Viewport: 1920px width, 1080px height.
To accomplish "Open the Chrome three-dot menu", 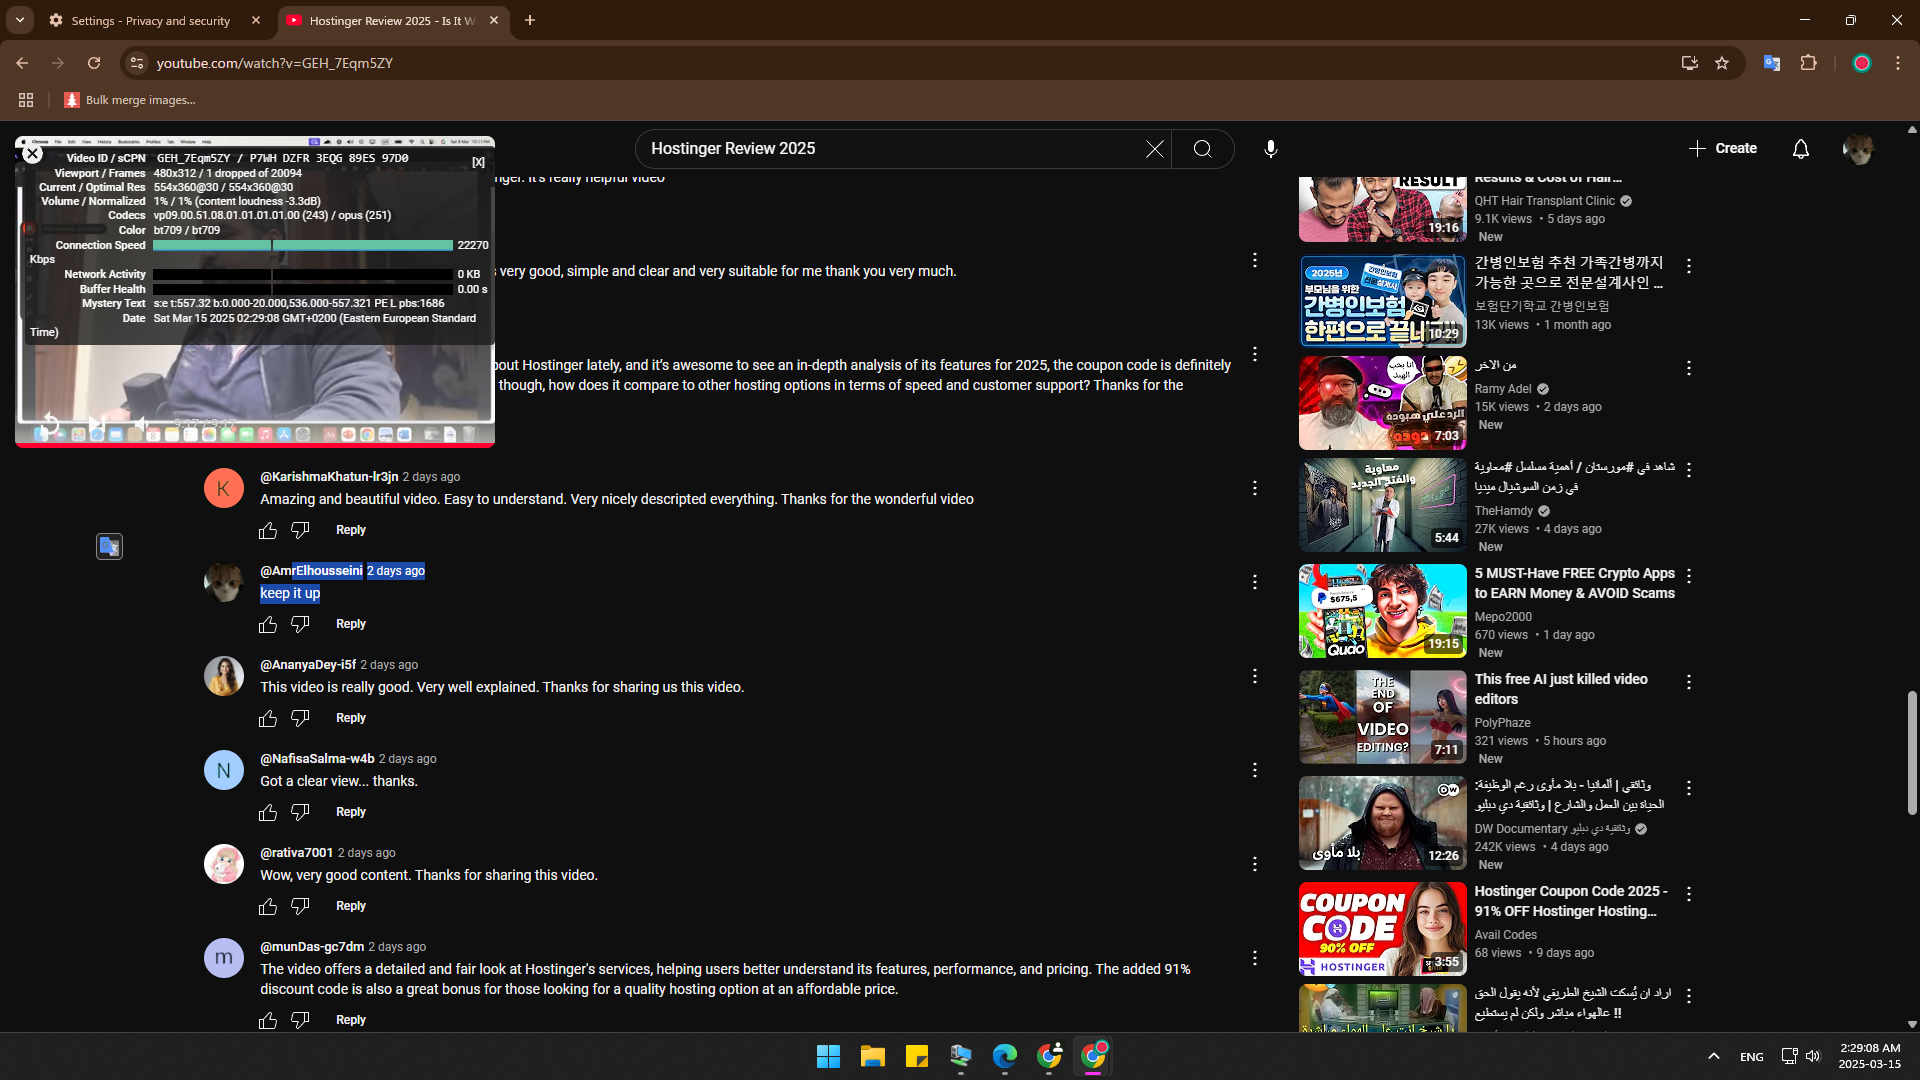I will point(1897,63).
